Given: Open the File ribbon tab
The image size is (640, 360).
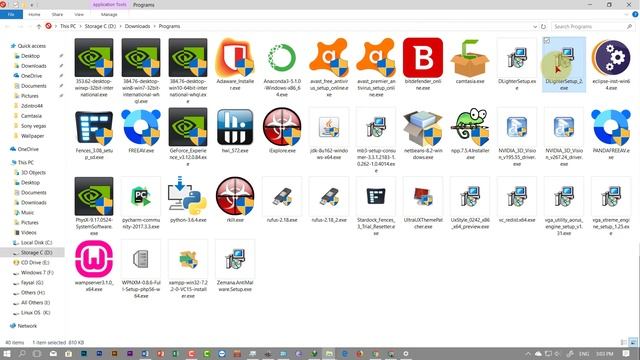Looking at the screenshot, I should pos(11,14).
